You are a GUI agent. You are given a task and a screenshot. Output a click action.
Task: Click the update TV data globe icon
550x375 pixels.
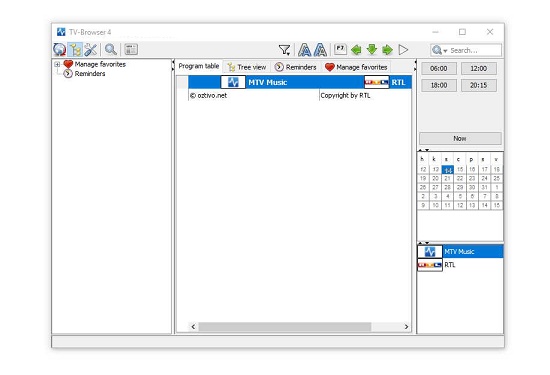tap(60, 49)
